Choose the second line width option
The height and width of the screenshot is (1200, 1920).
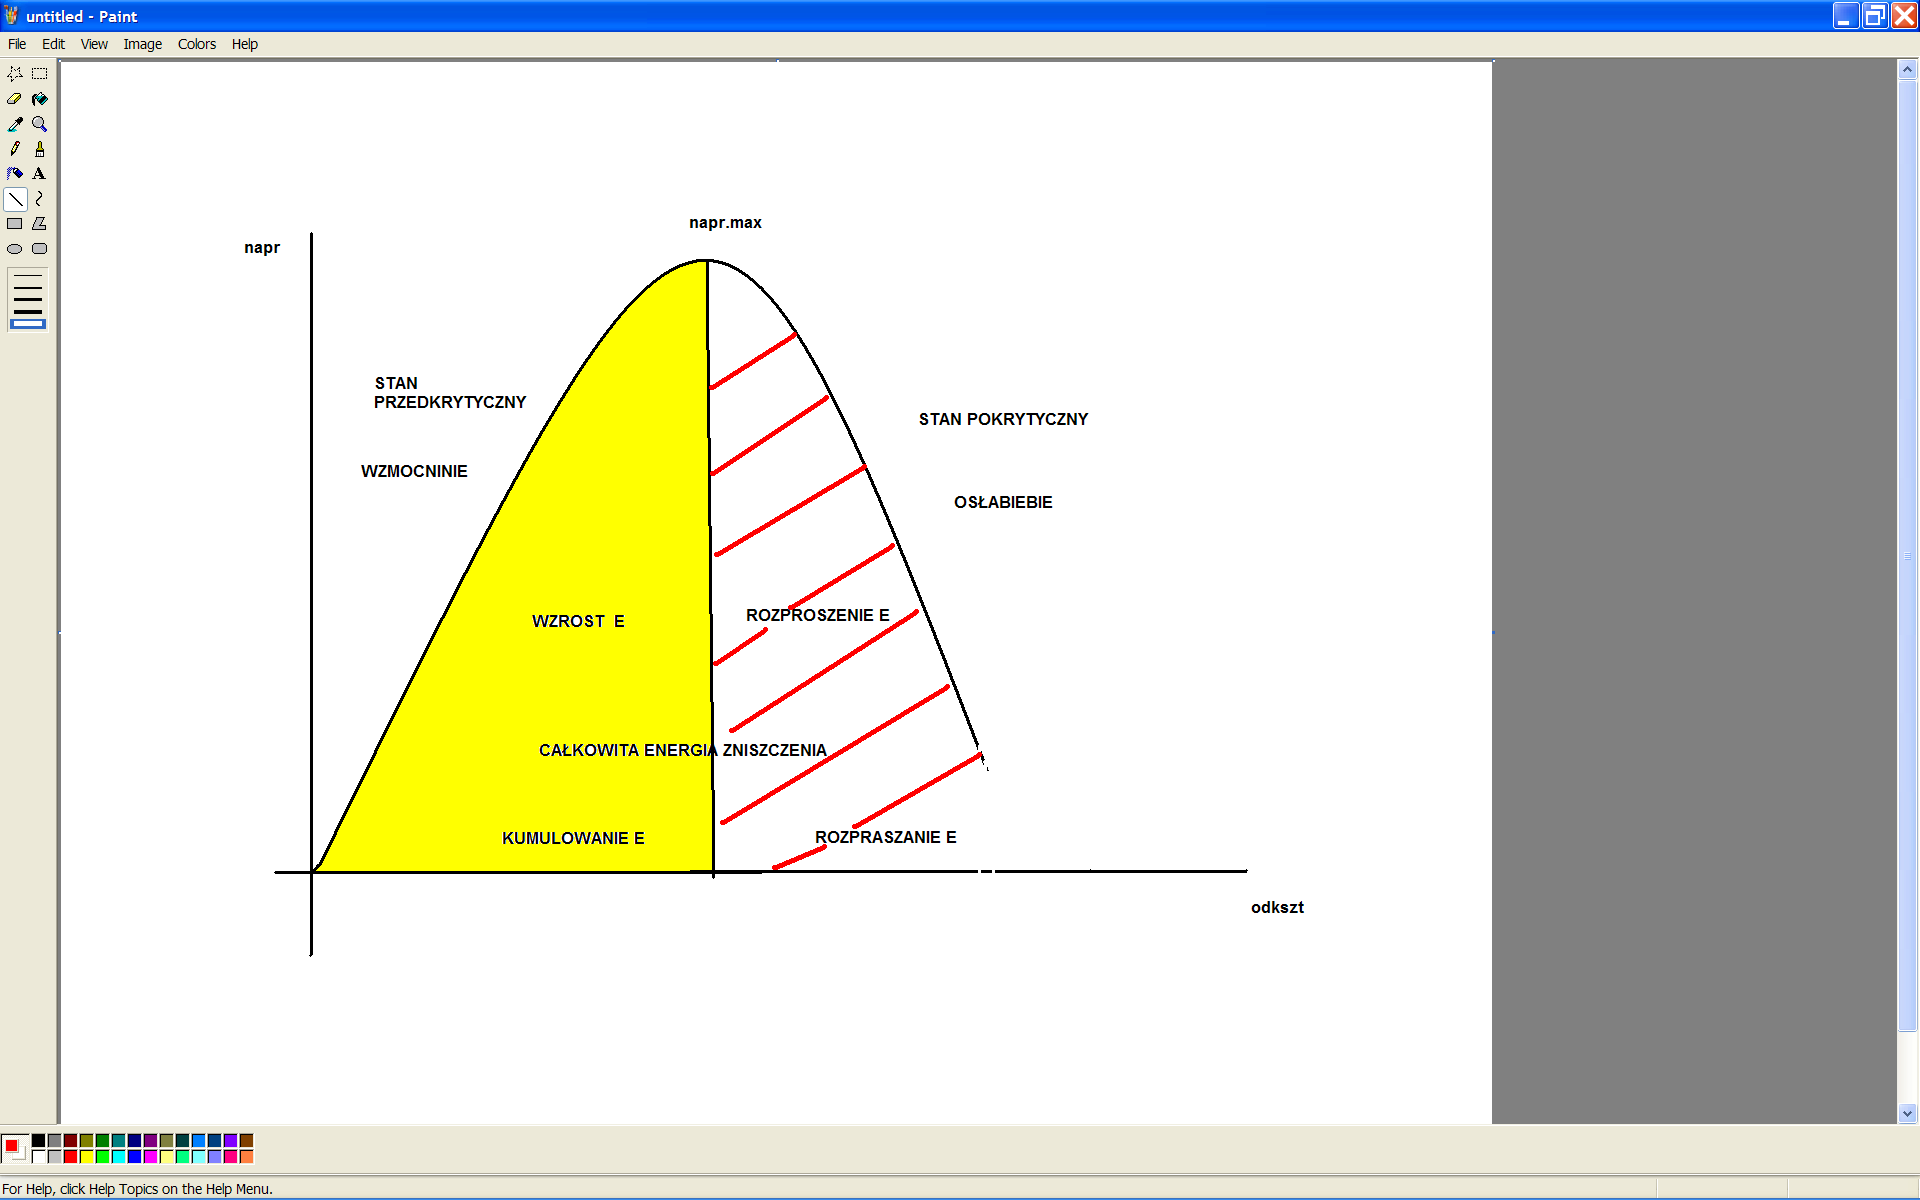(28, 287)
